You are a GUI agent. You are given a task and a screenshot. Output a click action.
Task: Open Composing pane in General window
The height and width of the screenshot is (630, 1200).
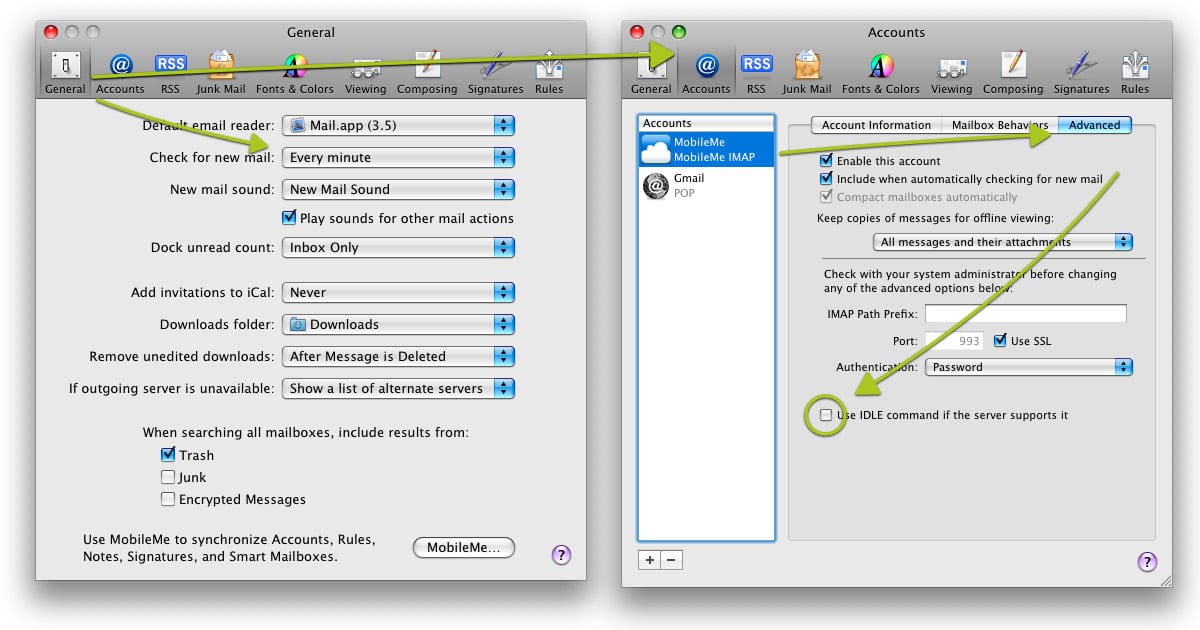click(x=427, y=73)
